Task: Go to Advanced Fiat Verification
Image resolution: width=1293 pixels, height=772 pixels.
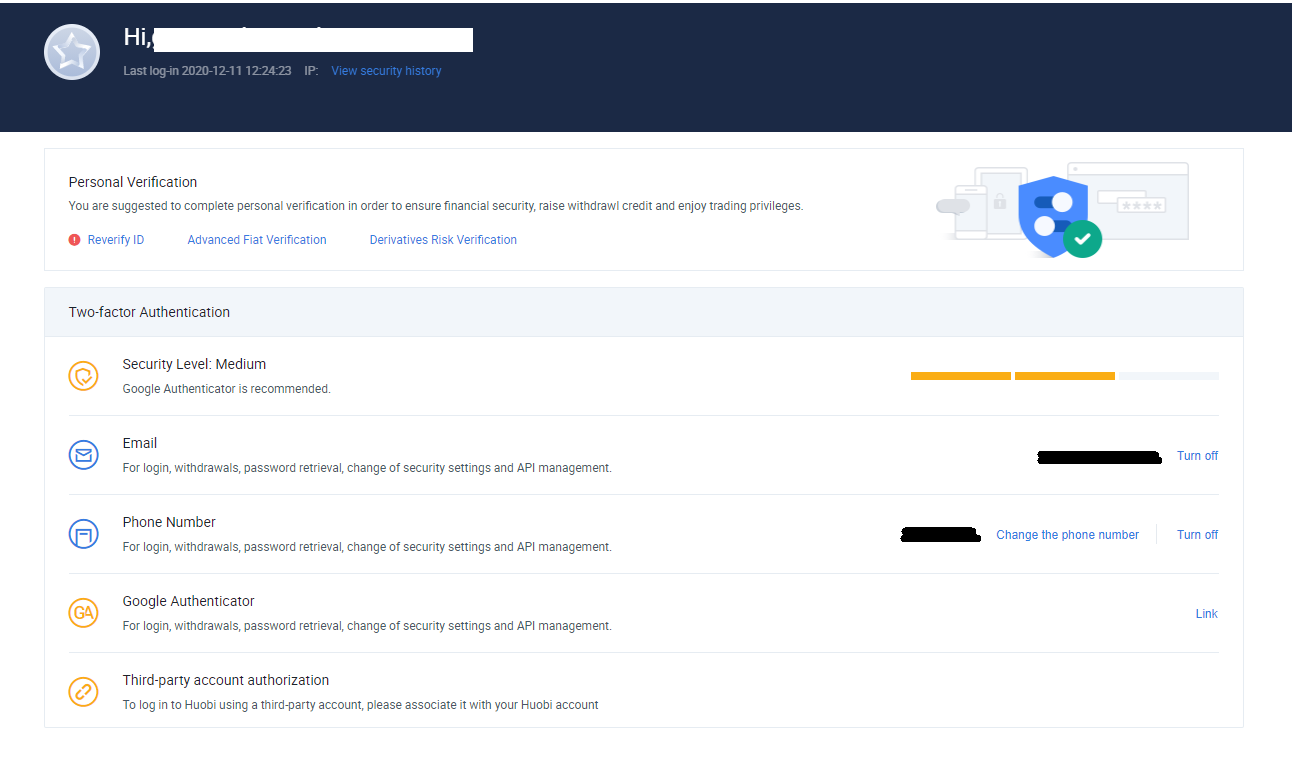Action: point(257,240)
